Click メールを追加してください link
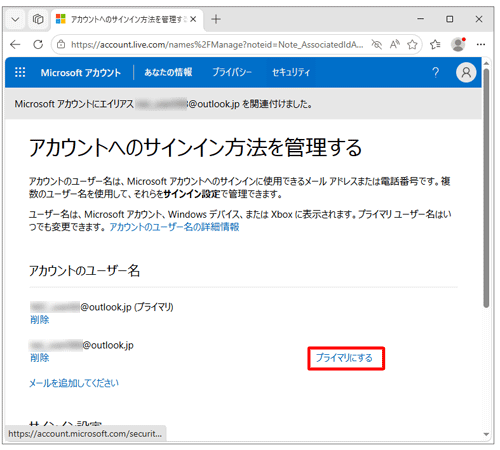This screenshot has width=500, height=450. [x=74, y=383]
